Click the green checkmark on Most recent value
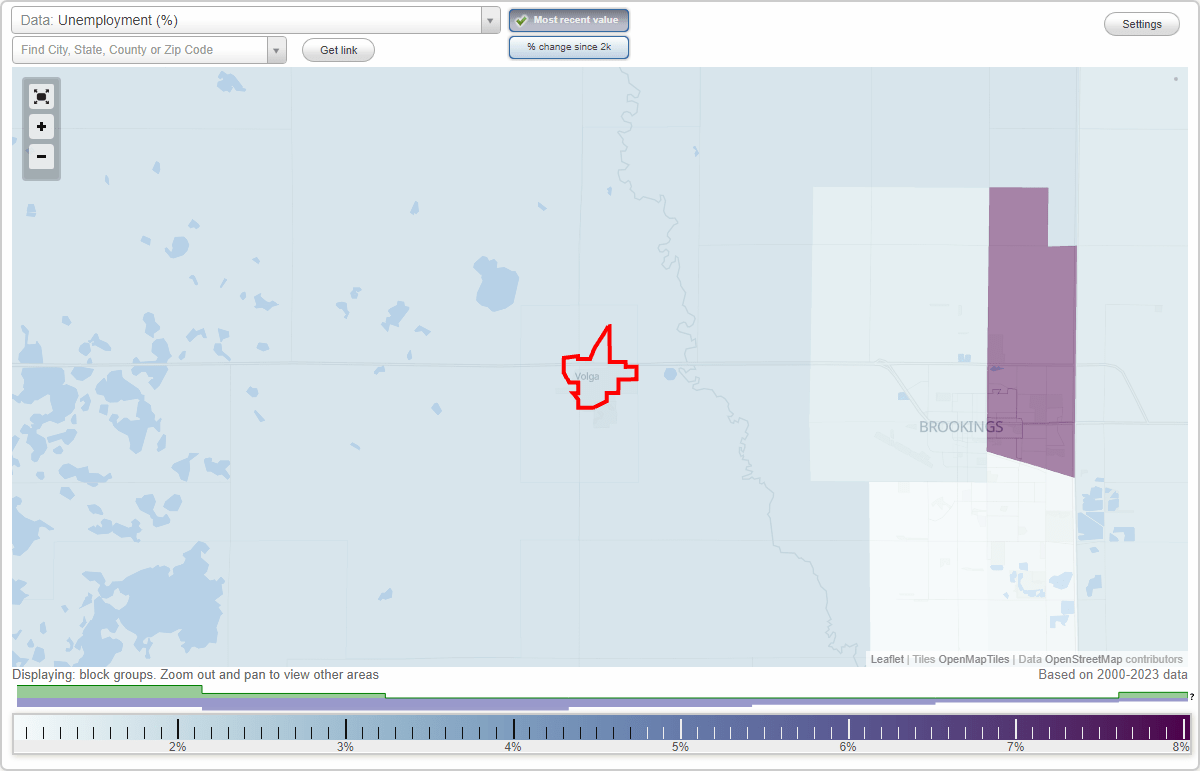 (521, 19)
